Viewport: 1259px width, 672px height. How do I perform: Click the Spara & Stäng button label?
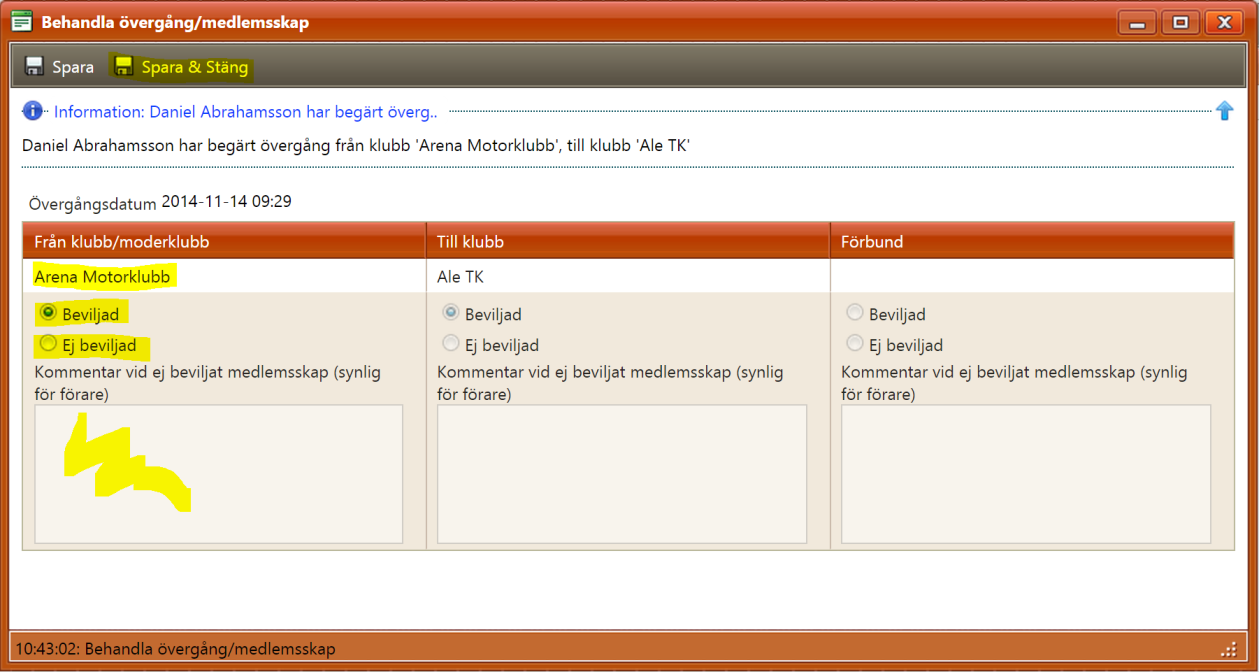point(195,67)
